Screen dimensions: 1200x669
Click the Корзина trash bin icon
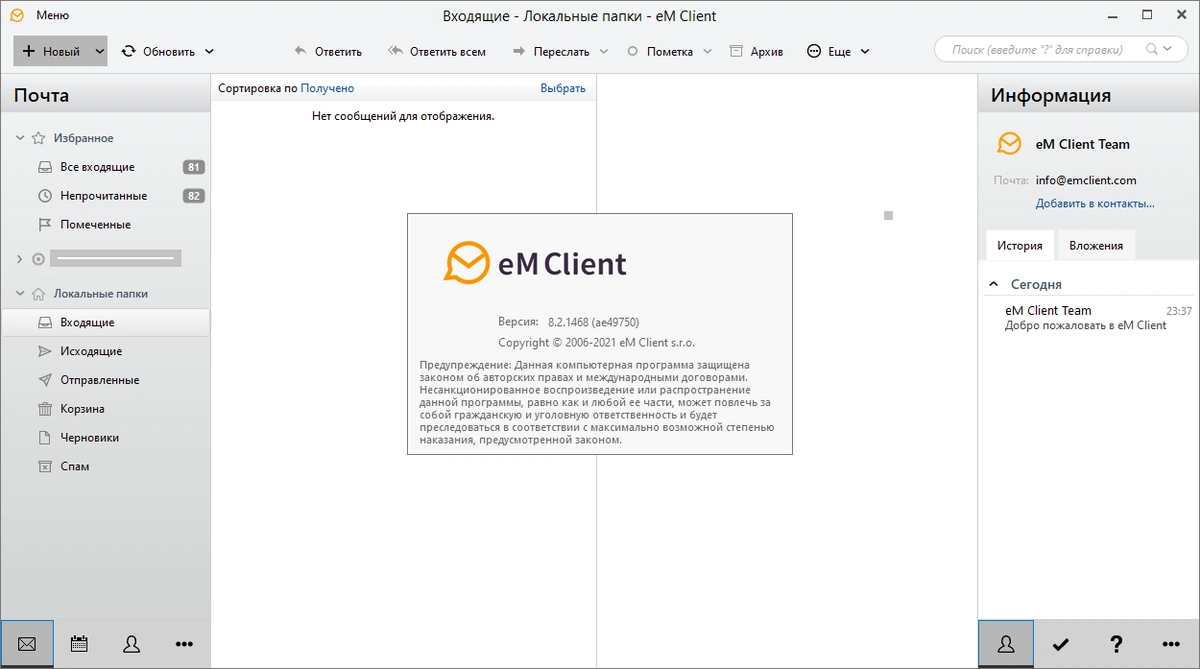point(44,409)
